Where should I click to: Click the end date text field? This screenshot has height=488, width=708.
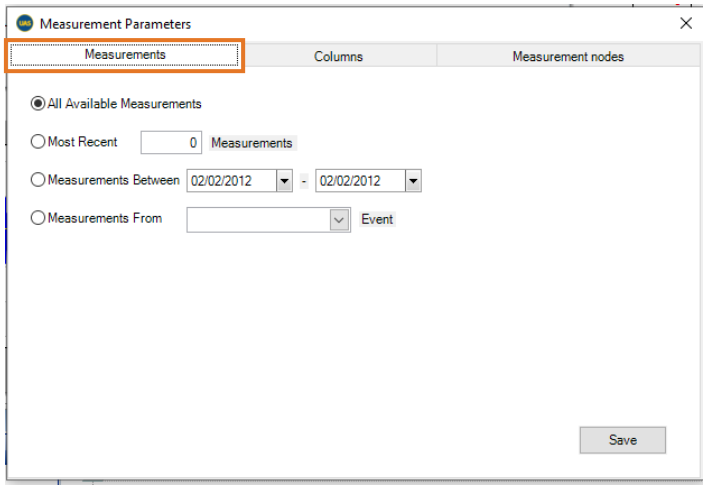click(359, 181)
